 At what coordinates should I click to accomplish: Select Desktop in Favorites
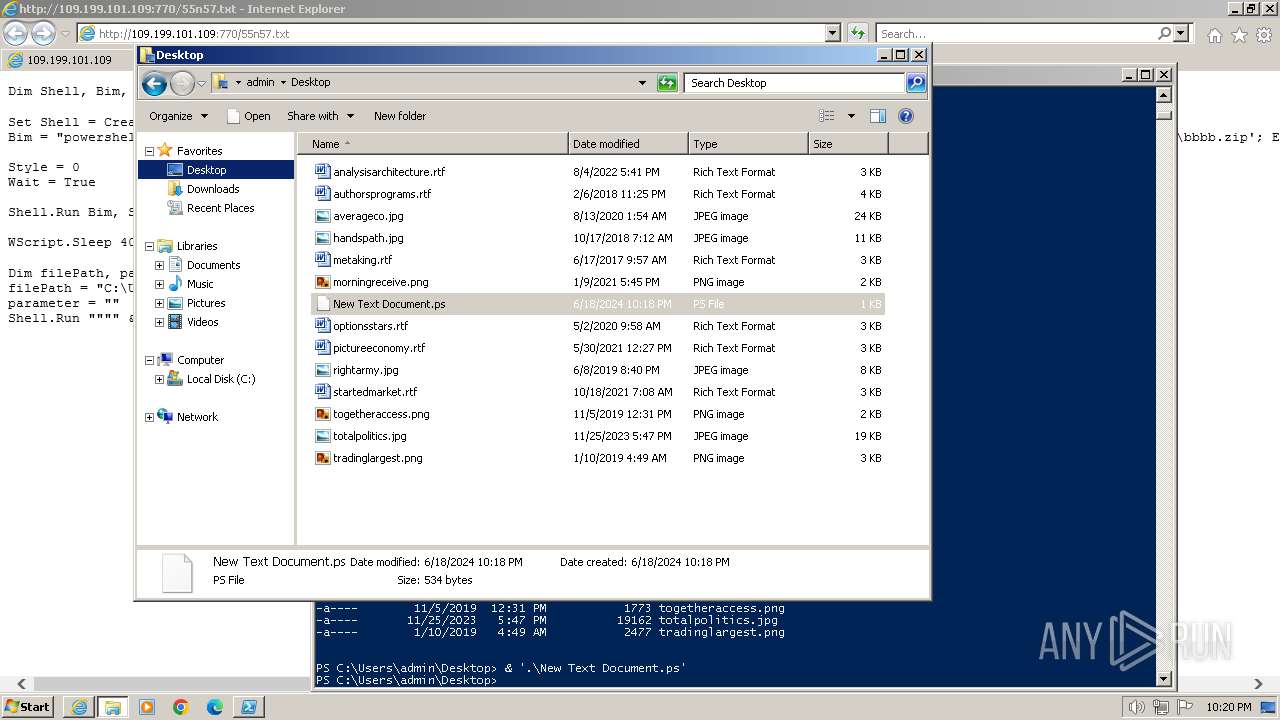coord(216,170)
